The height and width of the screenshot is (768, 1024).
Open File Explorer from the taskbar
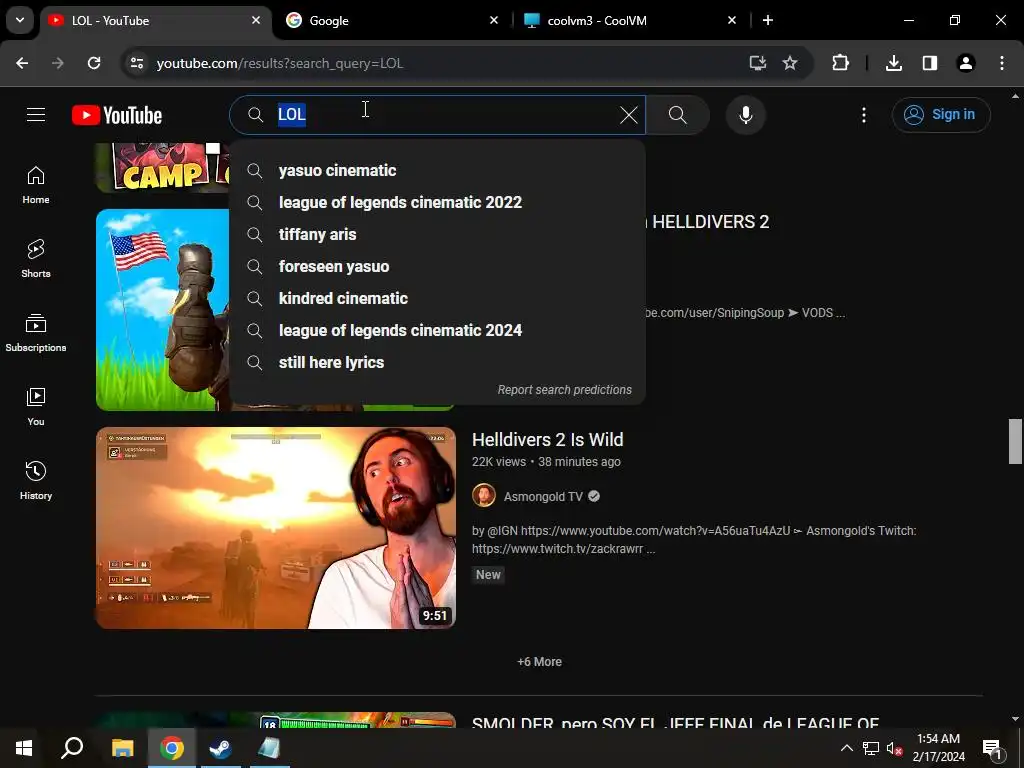point(122,748)
